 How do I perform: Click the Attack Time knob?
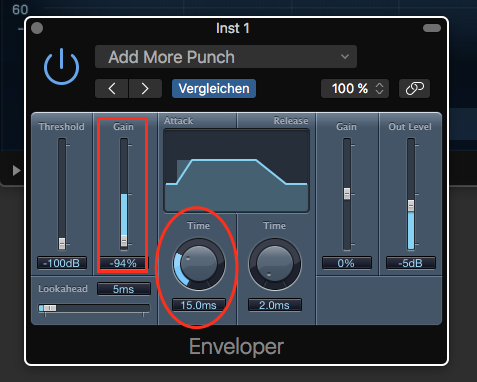(199, 264)
